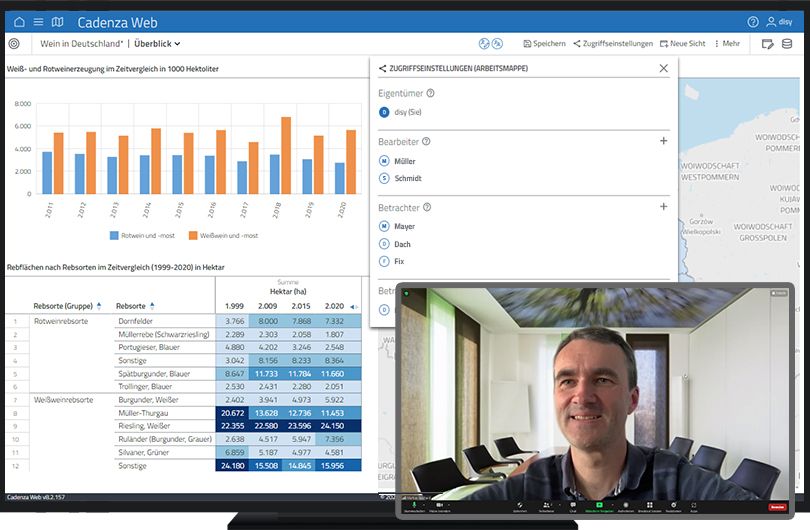Screen dimensions: 810x530
Task: Add a new Bearbeiter with the plus icon
Action: pyautogui.click(x=663, y=142)
